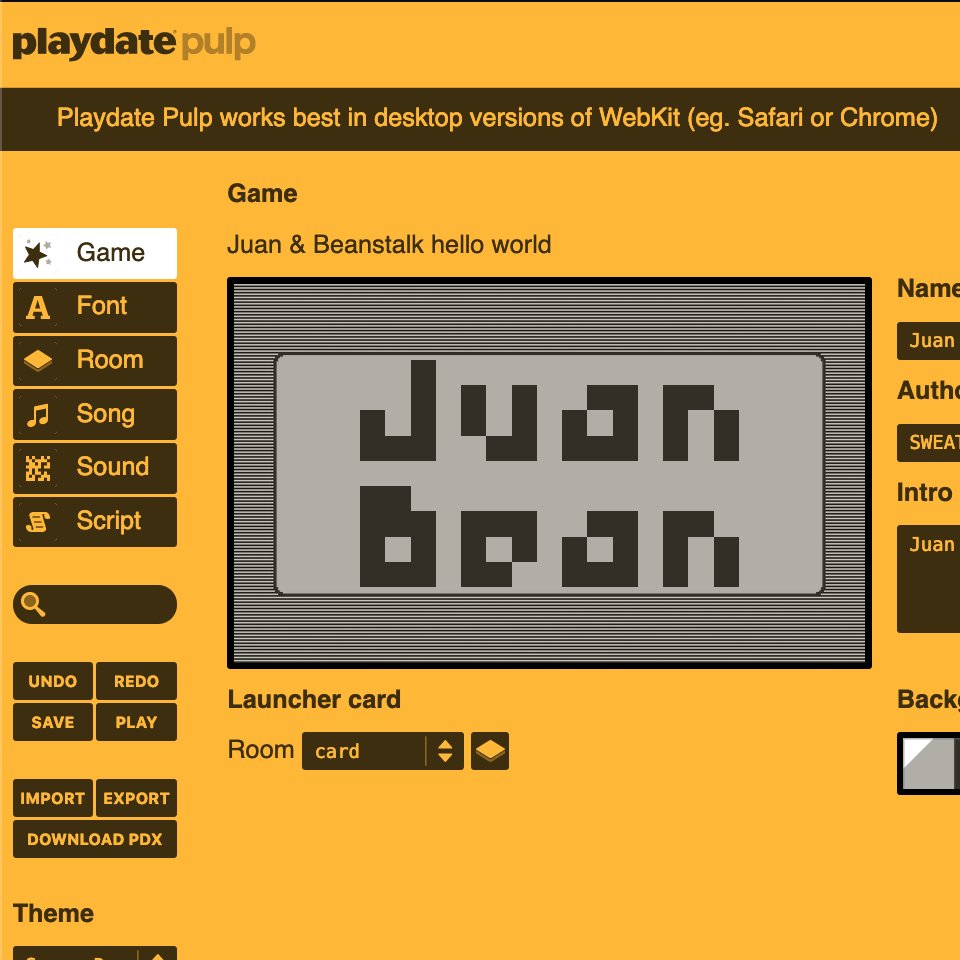Open room editor icon beside card dropdown
The height and width of the screenshot is (960, 960).
490,751
